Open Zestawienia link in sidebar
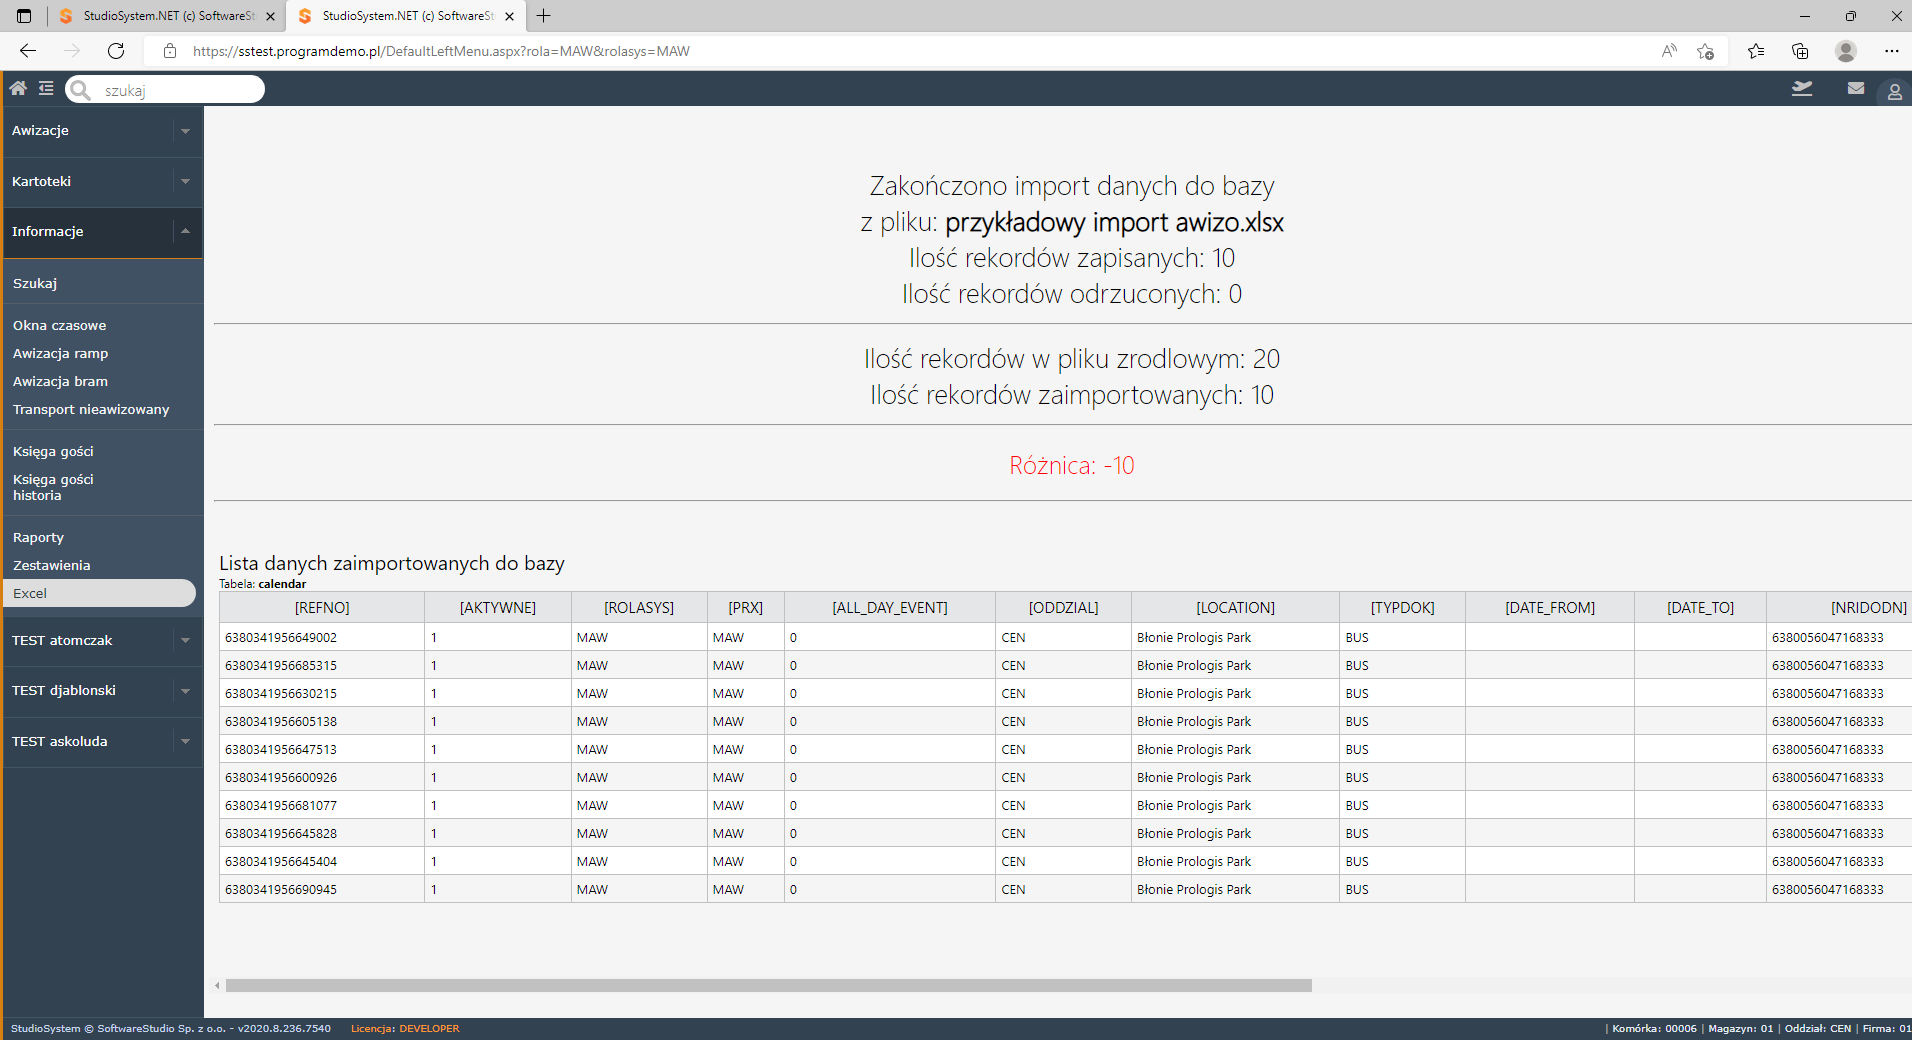 click(51, 565)
